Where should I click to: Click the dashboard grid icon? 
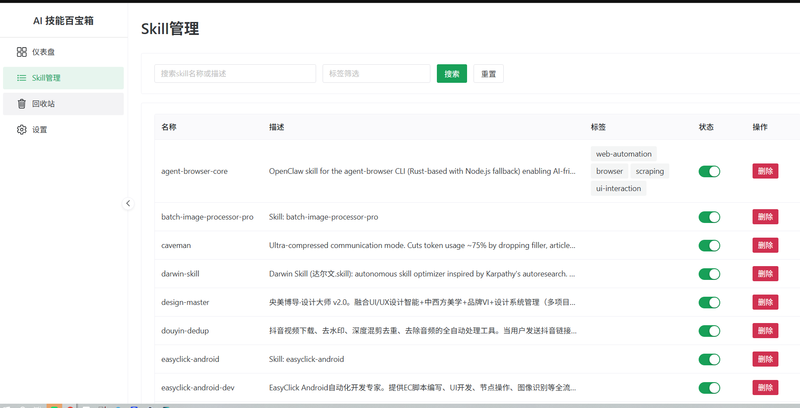point(21,52)
